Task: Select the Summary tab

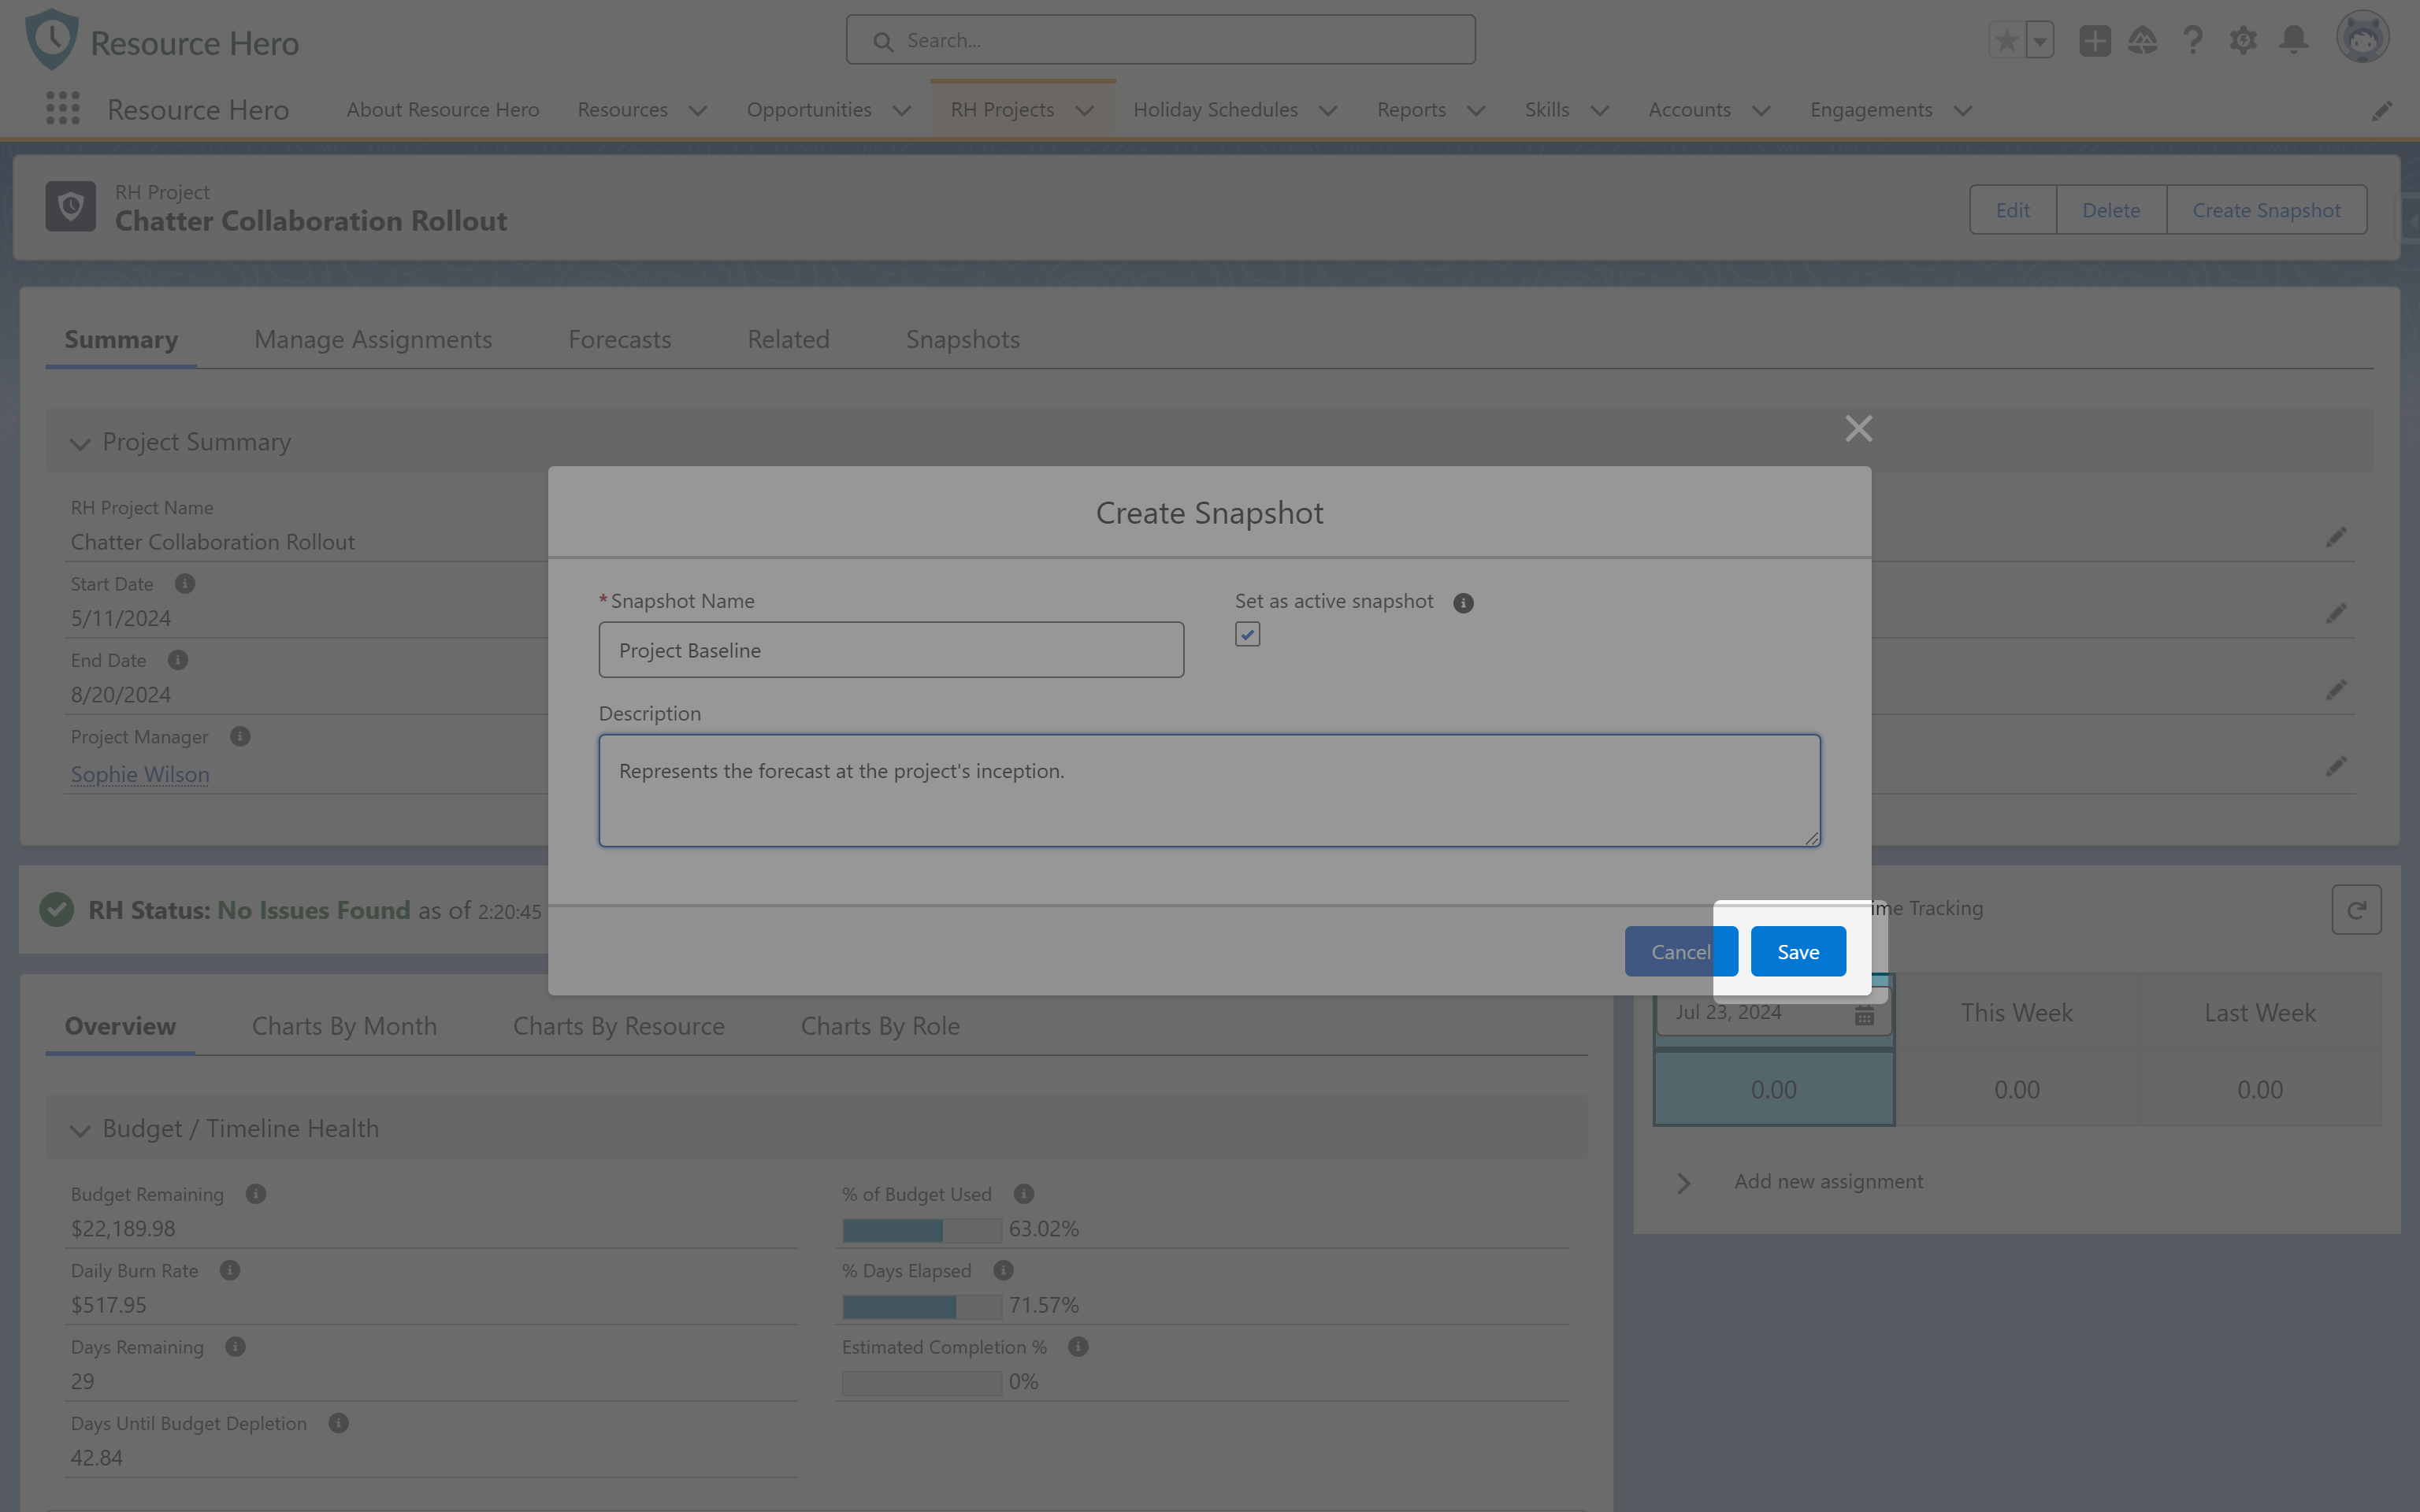Action: 121,339
